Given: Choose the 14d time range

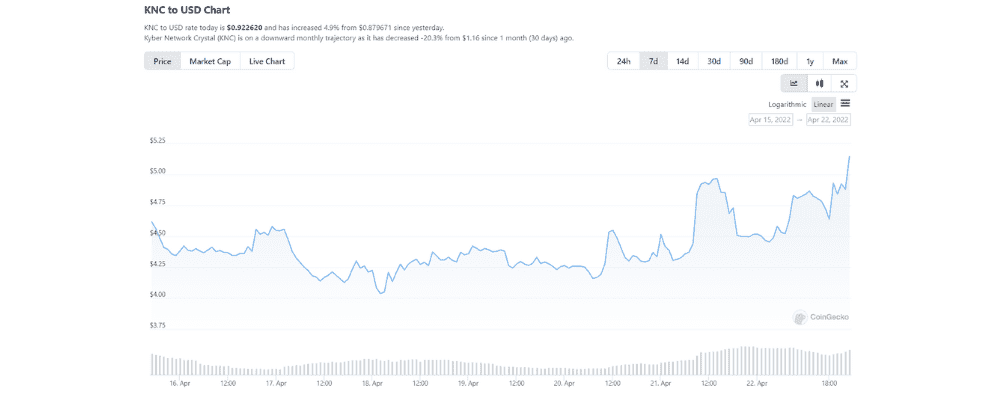Looking at the screenshot, I should click(x=682, y=62).
